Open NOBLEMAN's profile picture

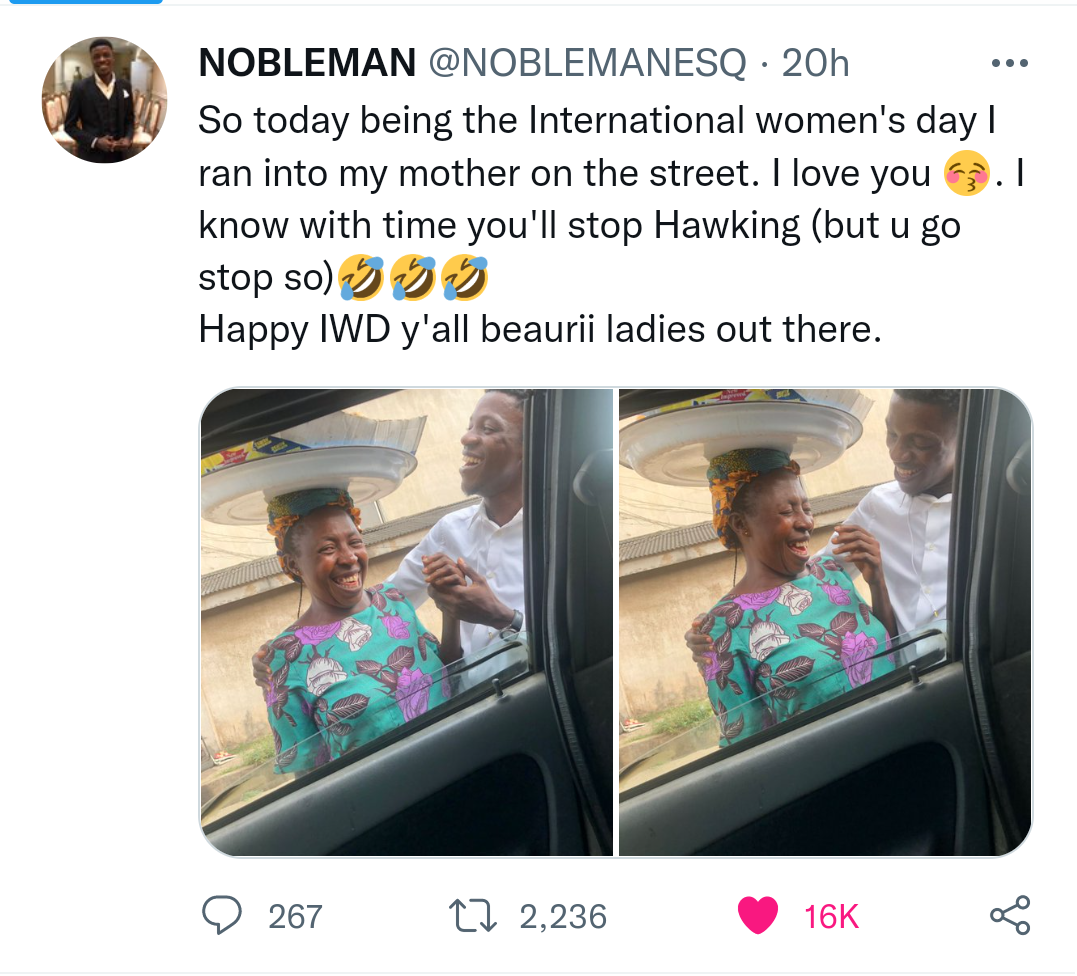(104, 100)
